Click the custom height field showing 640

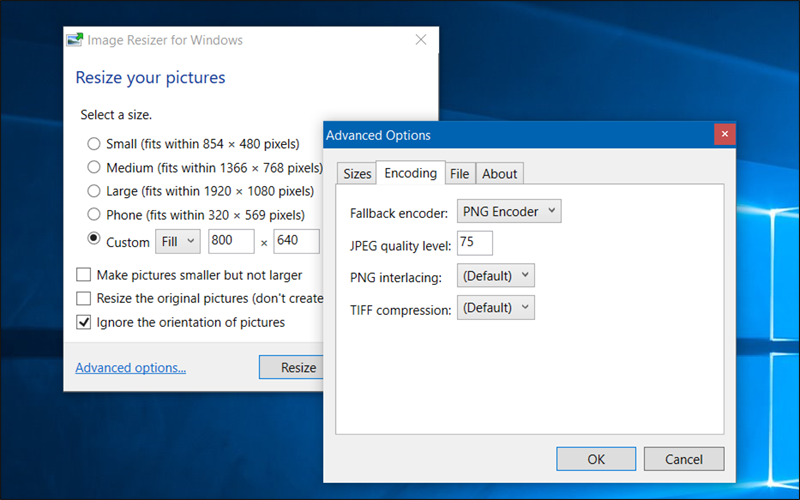click(296, 241)
